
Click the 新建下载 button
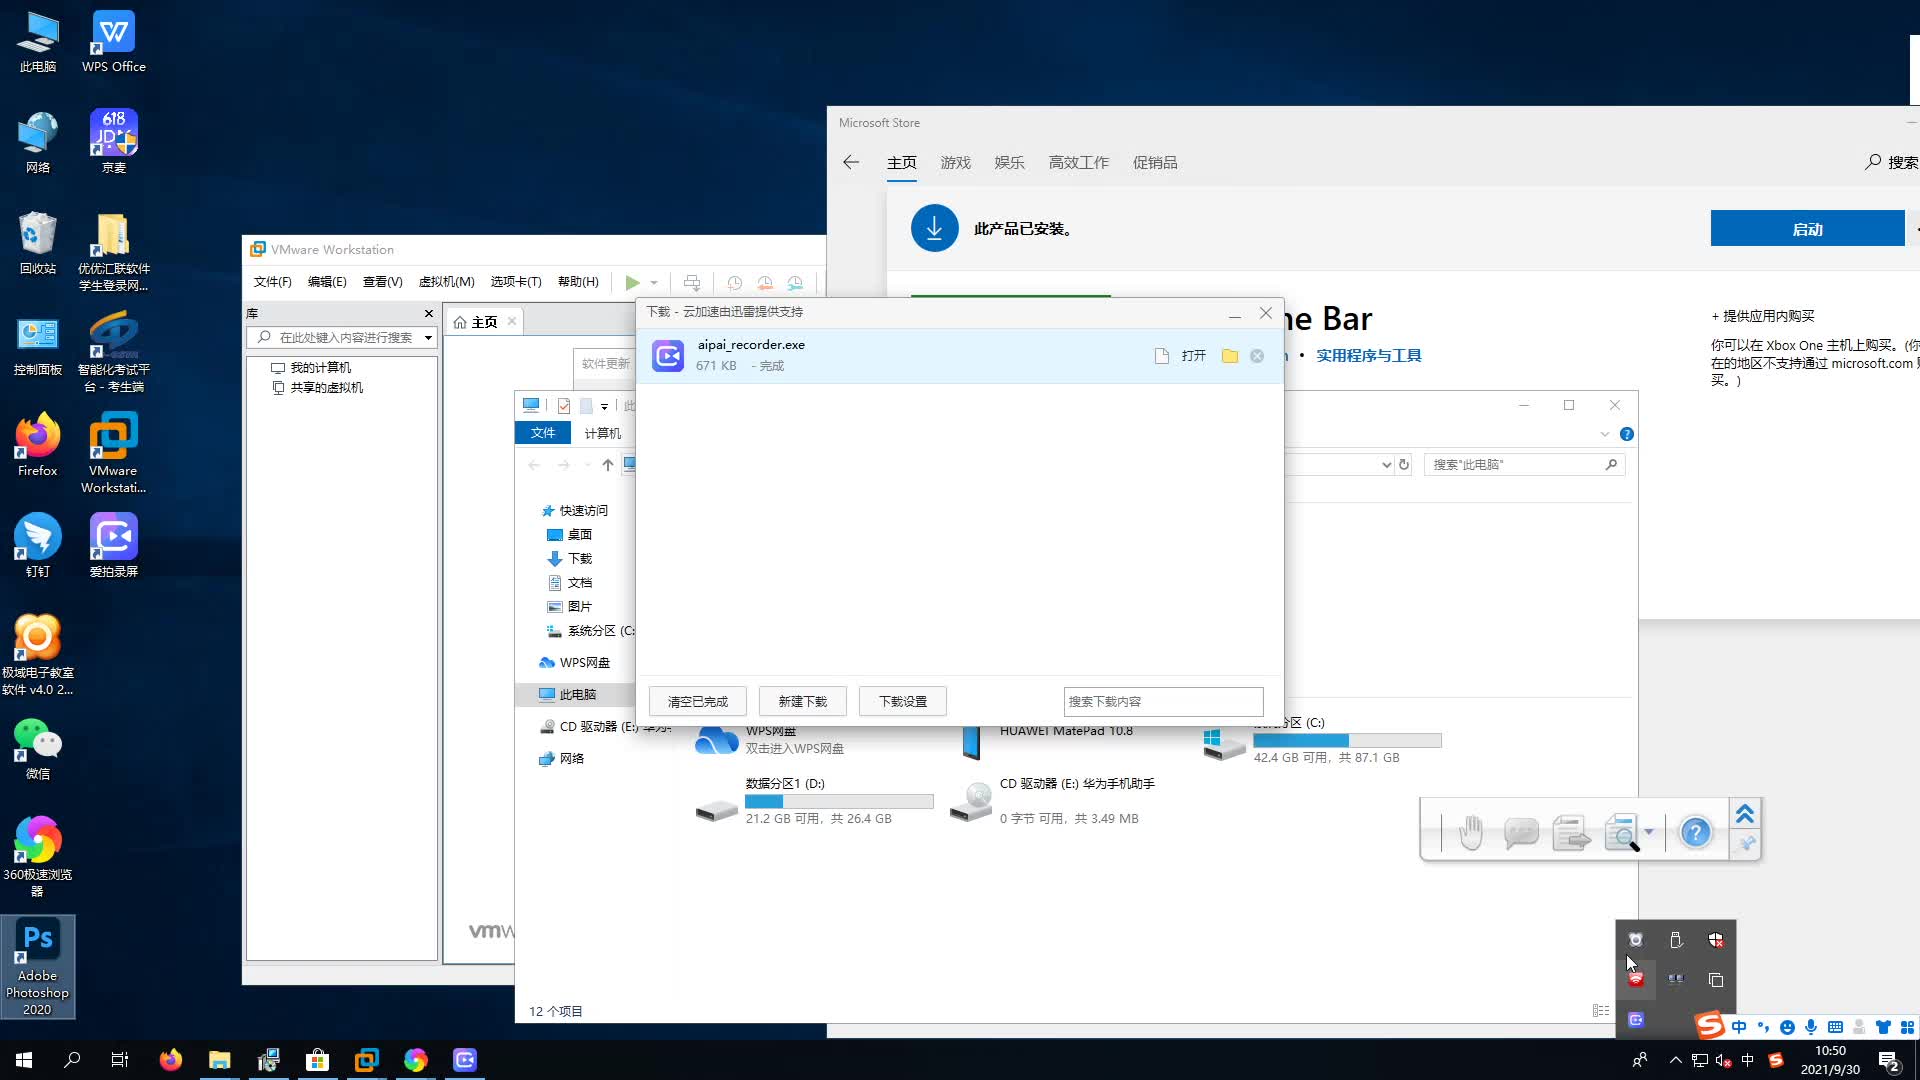(803, 701)
